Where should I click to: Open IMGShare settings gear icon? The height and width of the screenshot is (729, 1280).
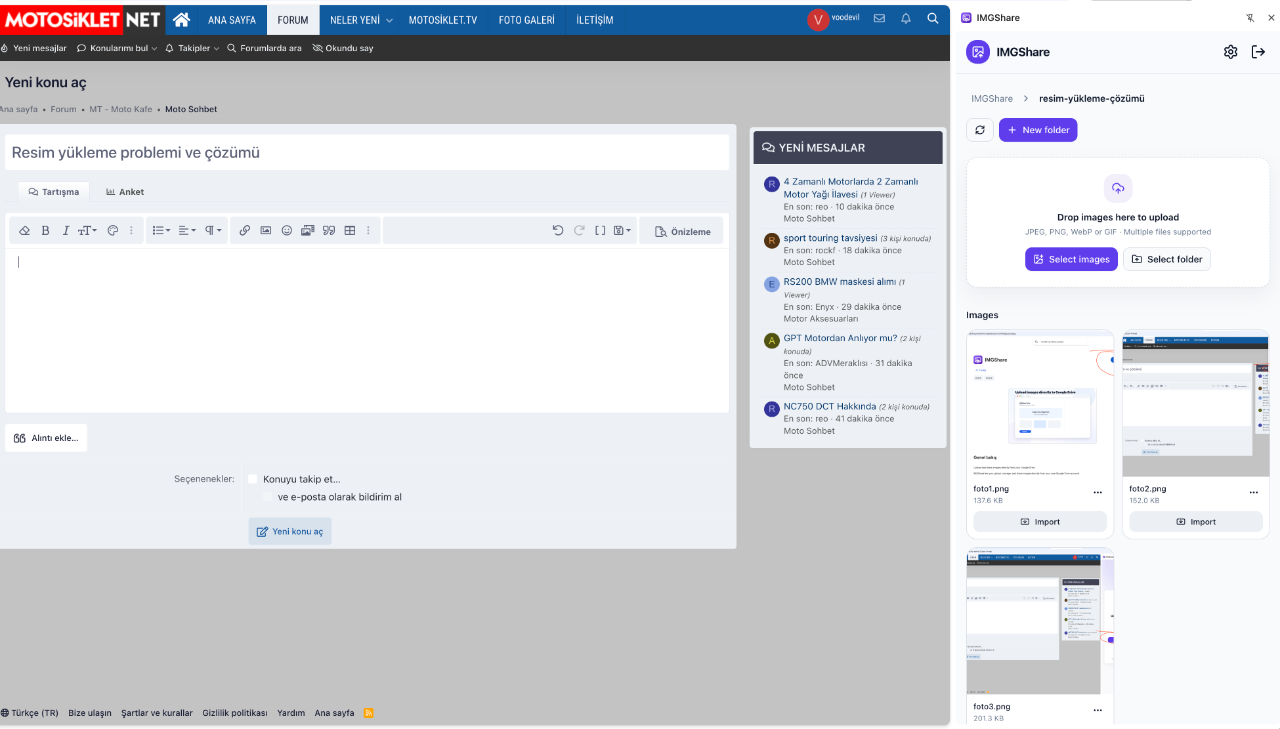pos(1231,52)
